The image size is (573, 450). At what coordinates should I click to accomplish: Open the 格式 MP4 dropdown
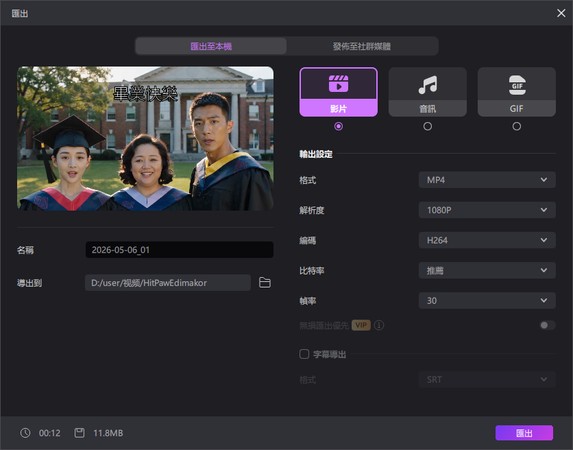point(487,180)
